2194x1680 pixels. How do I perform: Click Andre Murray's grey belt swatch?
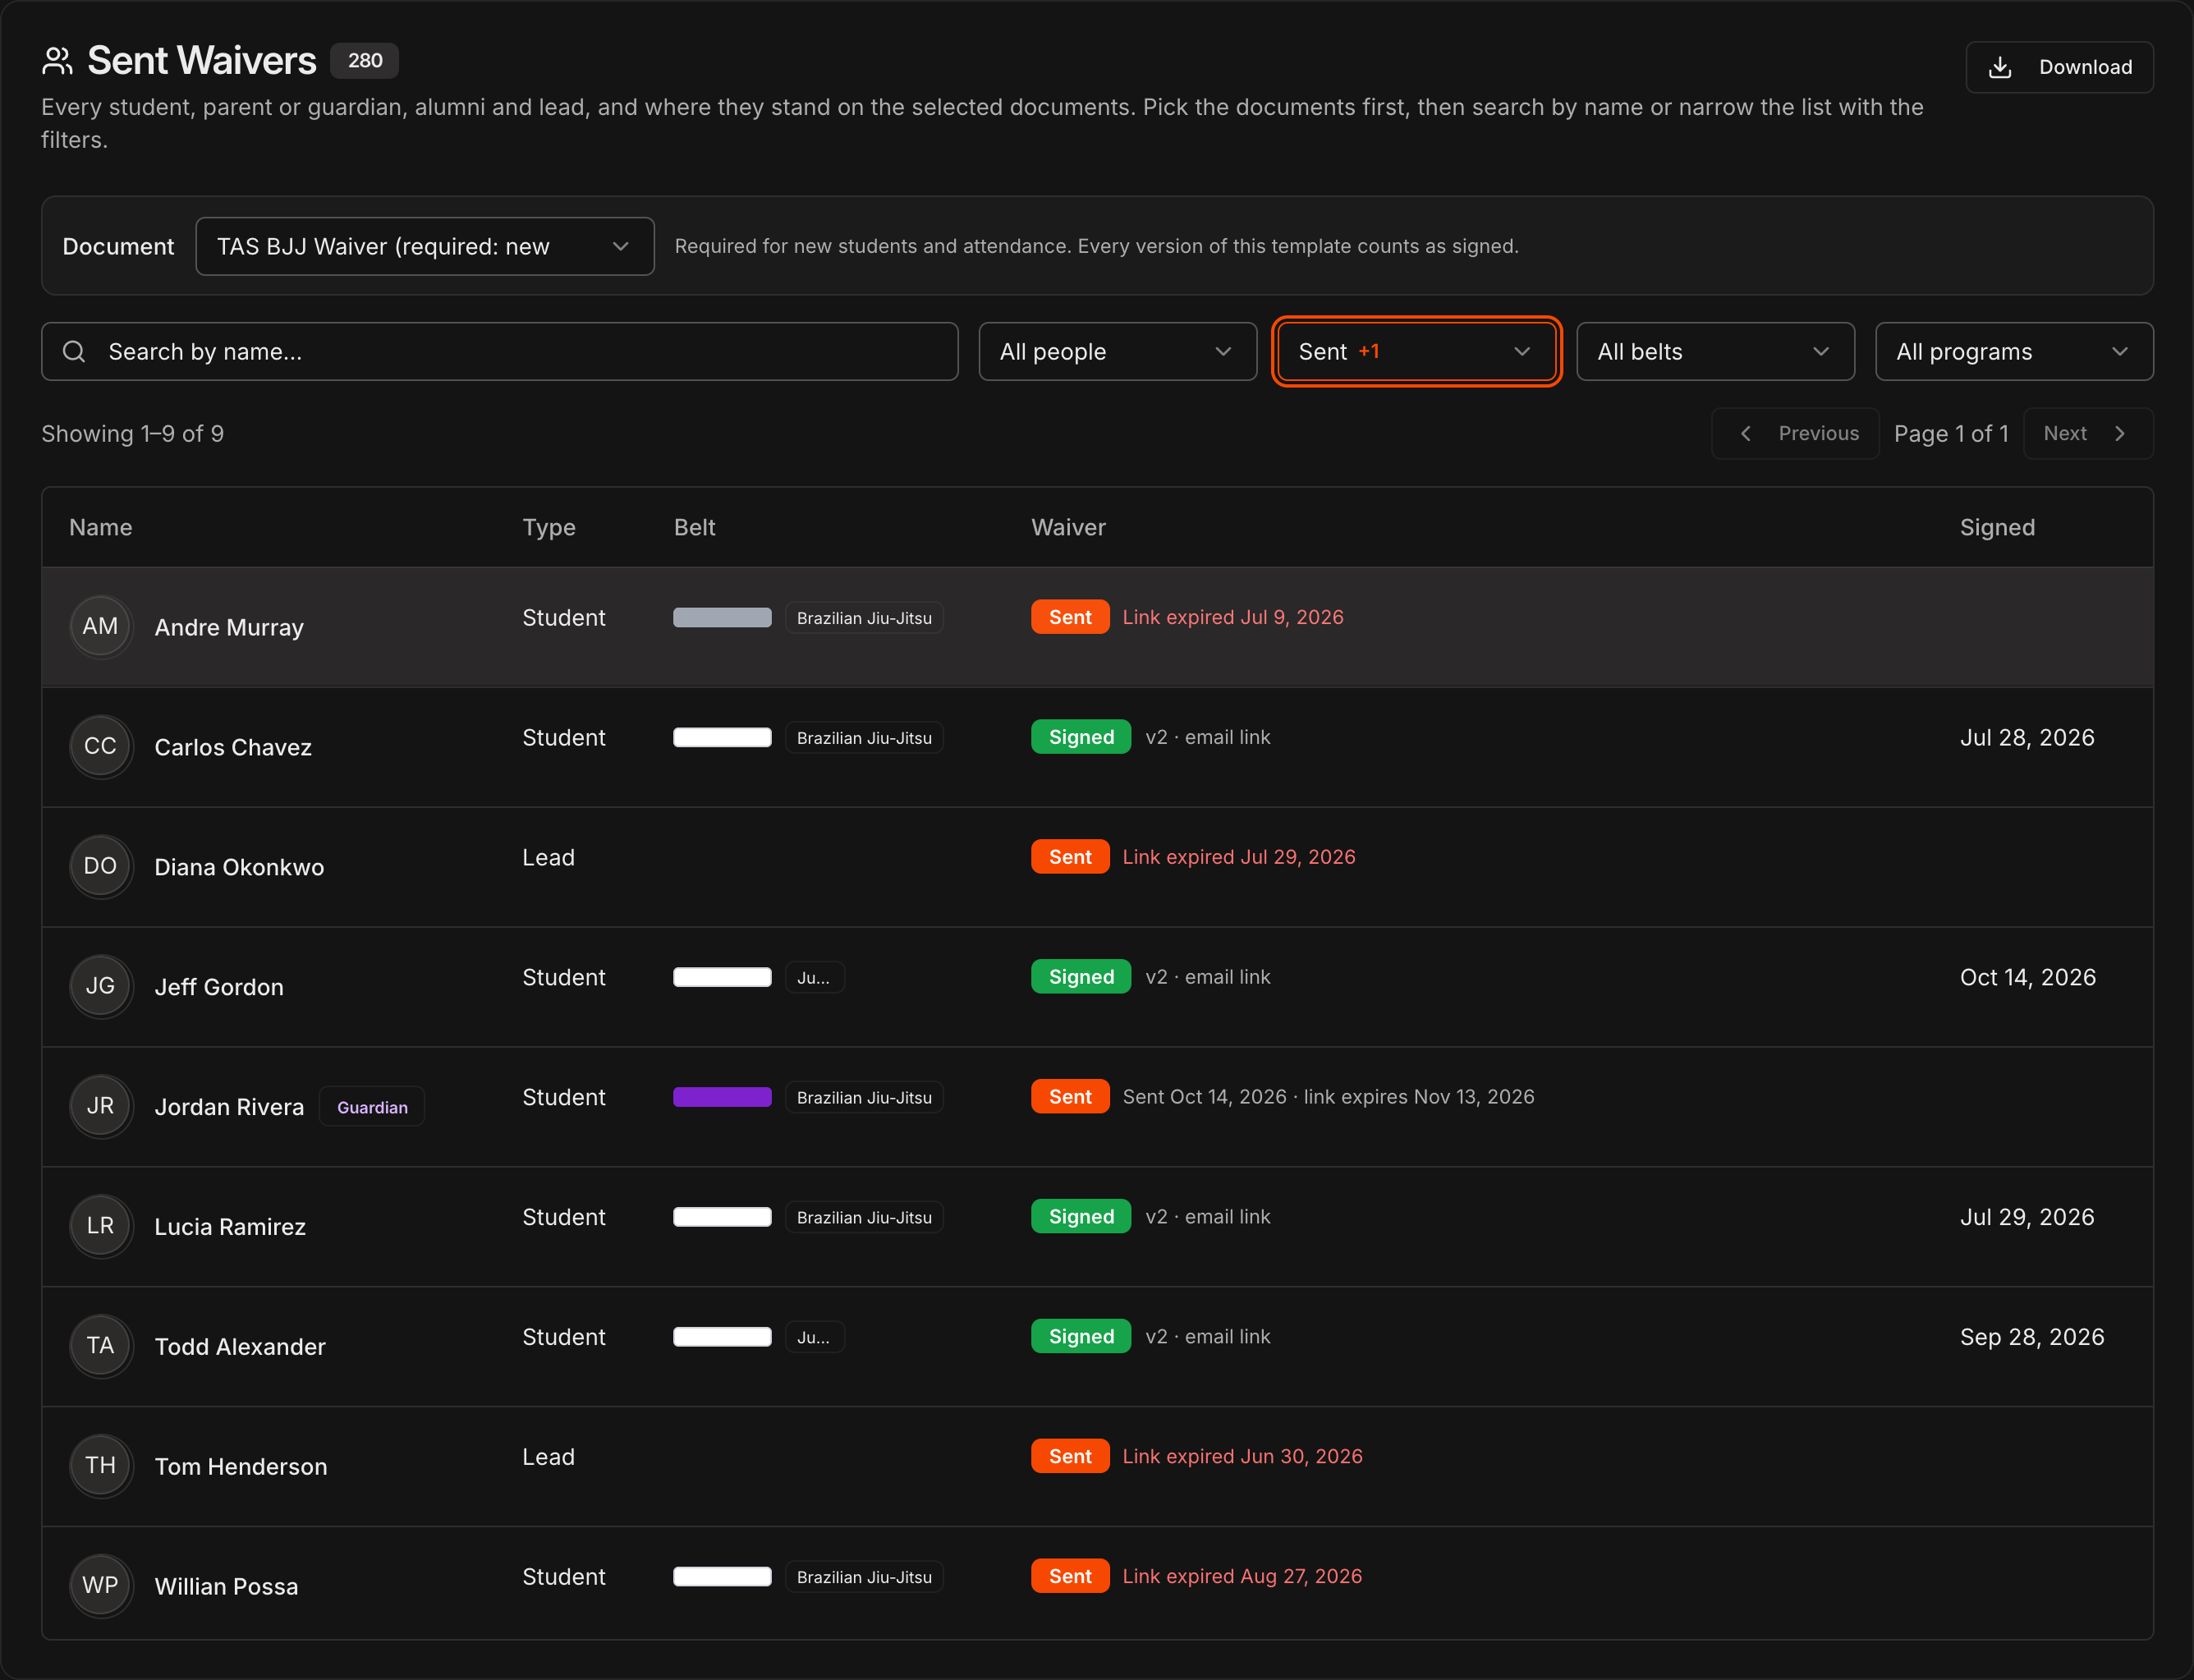(x=722, y=618)
